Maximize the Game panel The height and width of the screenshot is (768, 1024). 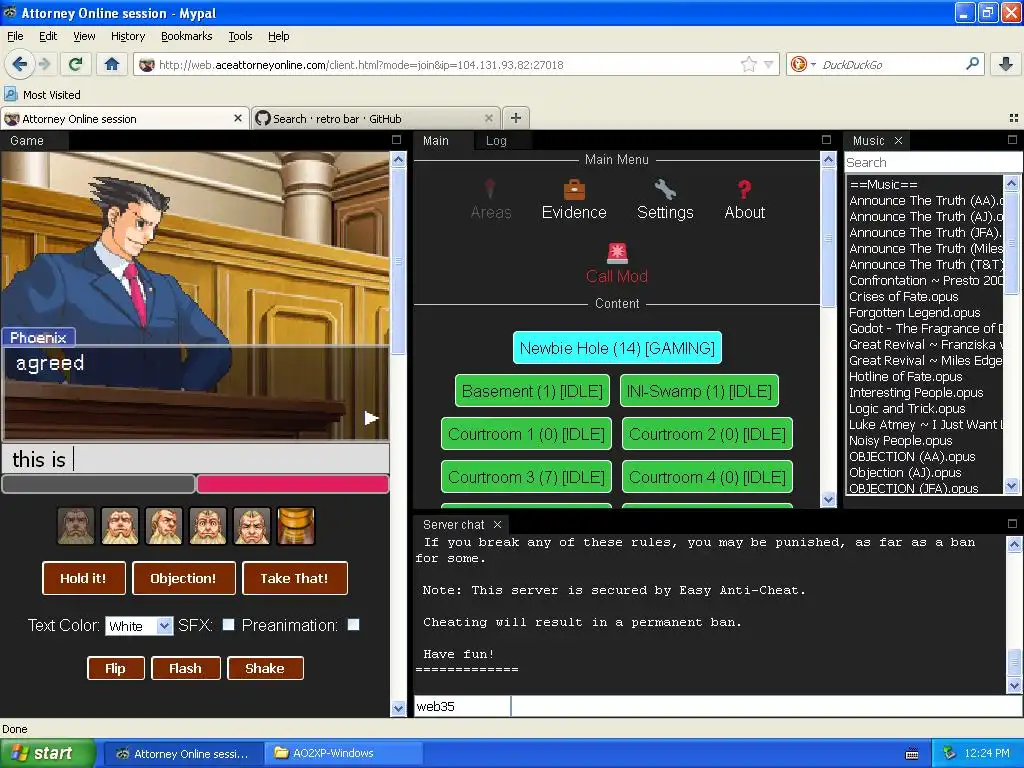[396, 140]
